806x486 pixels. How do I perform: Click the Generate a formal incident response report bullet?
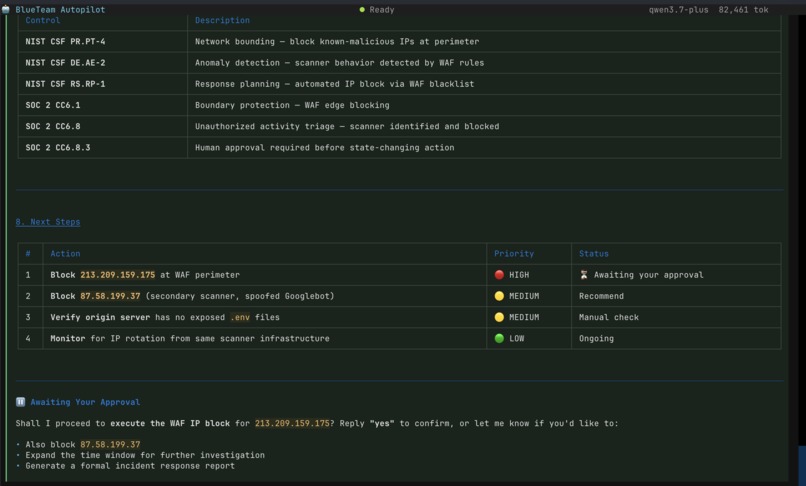130,466
